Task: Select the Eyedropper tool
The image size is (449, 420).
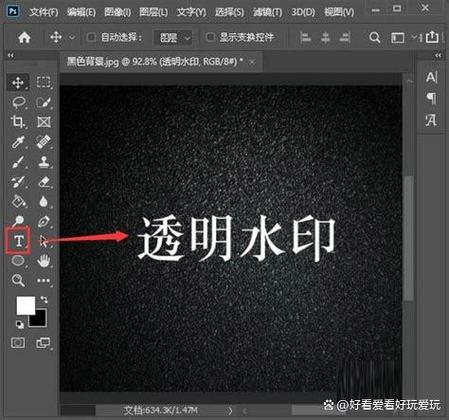Action: (18, 142)
